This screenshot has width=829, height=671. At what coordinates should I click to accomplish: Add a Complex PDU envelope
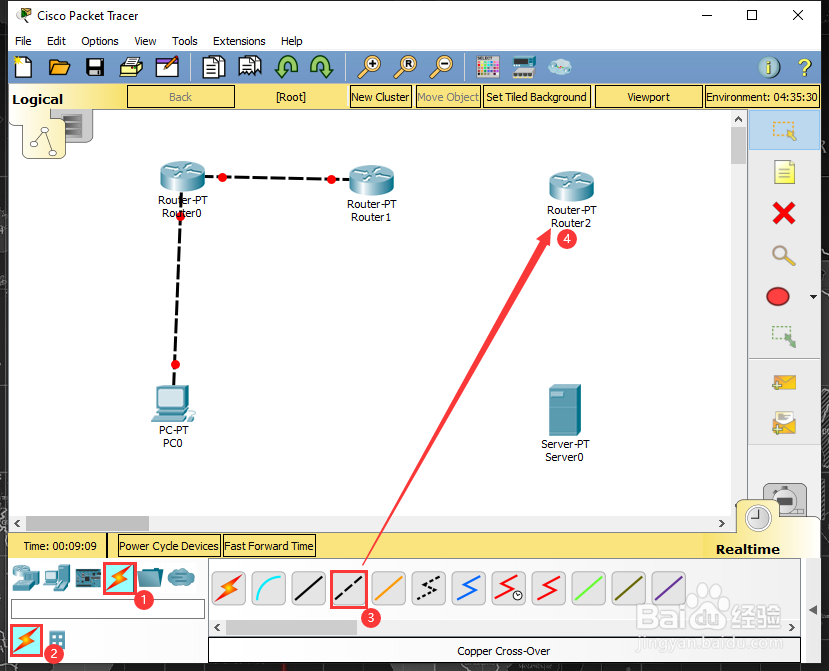784,423
